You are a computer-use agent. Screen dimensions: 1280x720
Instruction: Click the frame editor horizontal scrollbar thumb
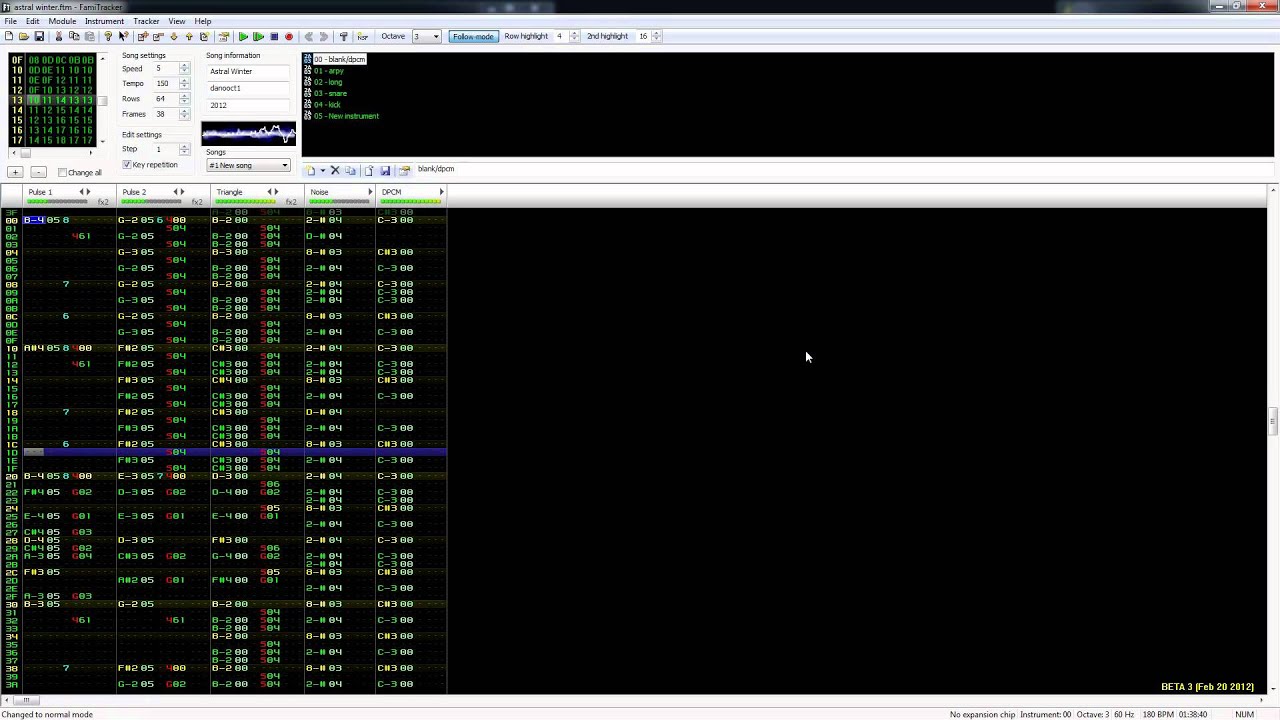pos(25,153)
